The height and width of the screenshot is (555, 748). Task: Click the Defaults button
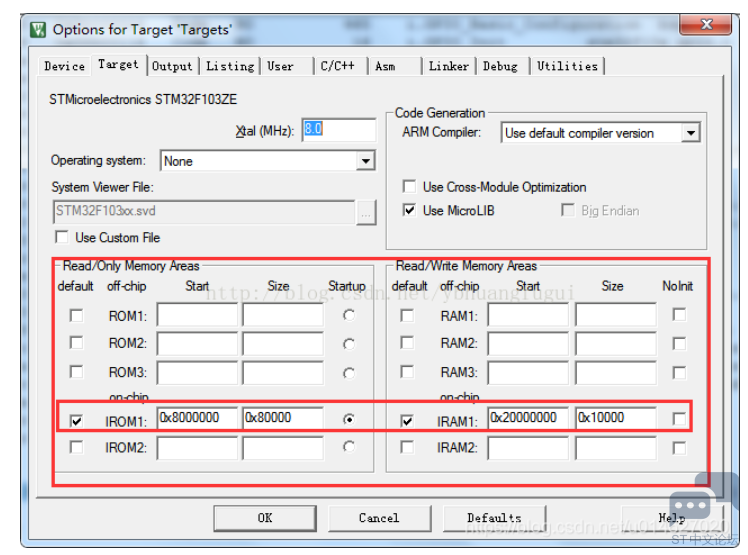click(x=494, y=518)
